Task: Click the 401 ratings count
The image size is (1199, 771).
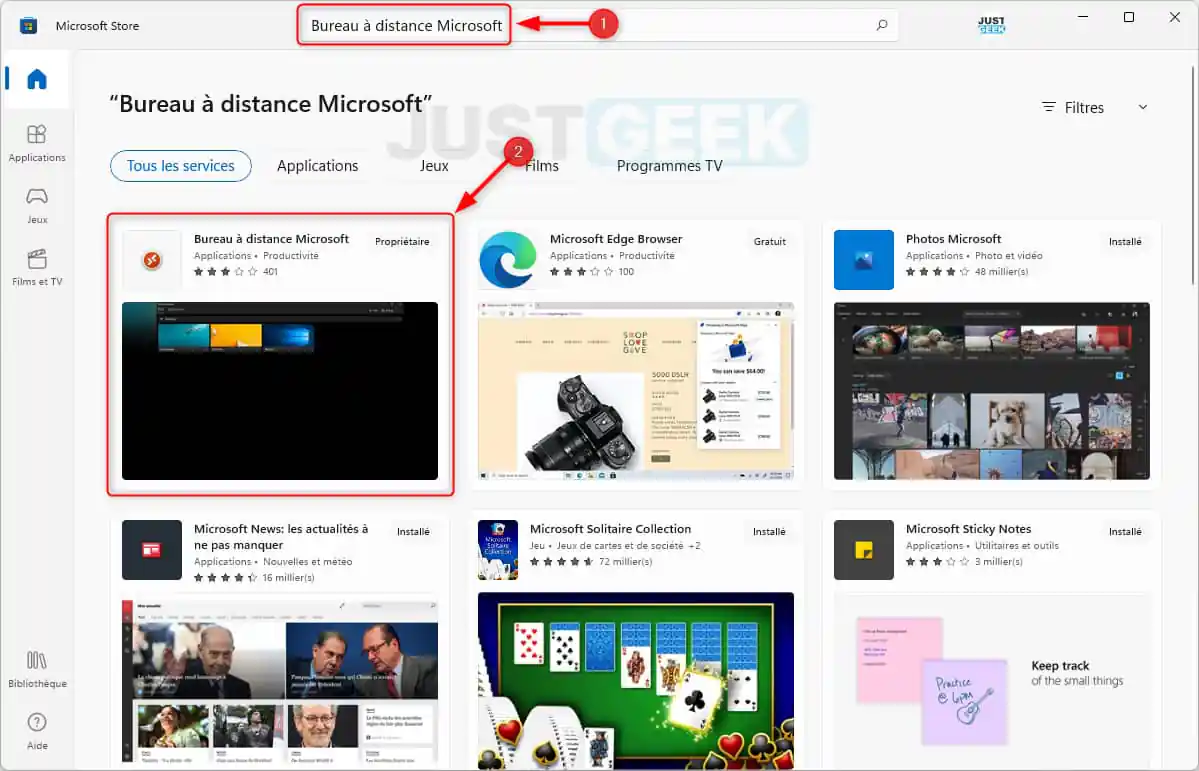Action: [x=271, y=272]
